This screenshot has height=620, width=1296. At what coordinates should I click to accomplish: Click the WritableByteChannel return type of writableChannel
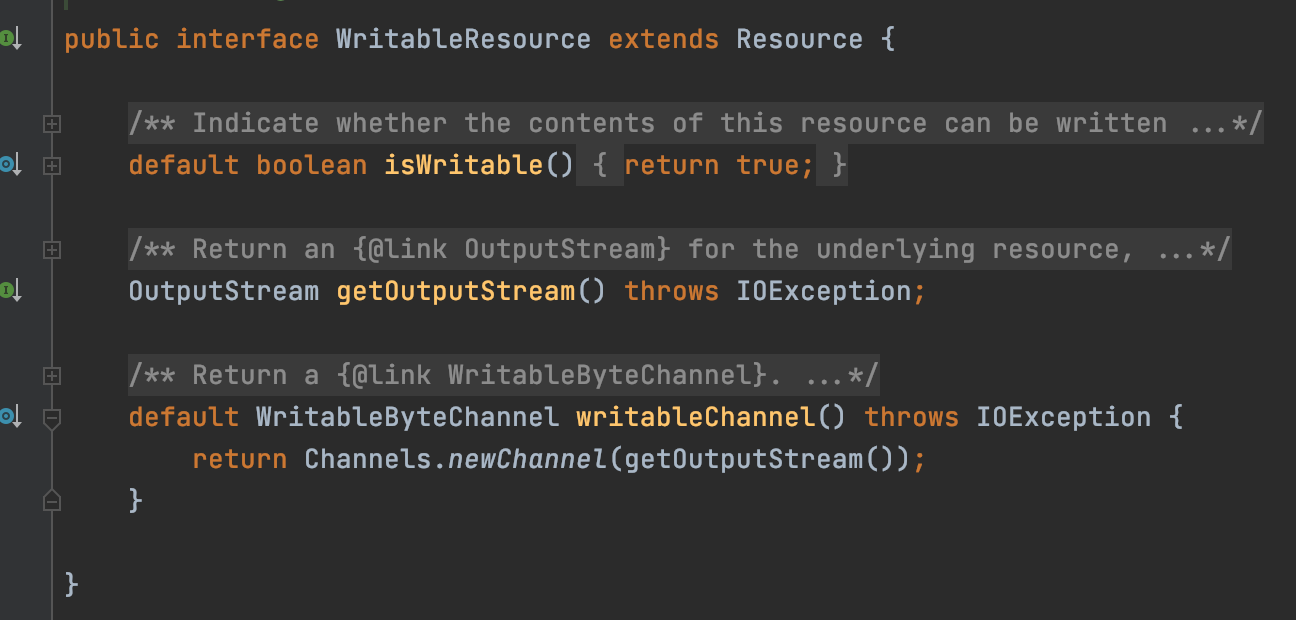pos(407,417)
